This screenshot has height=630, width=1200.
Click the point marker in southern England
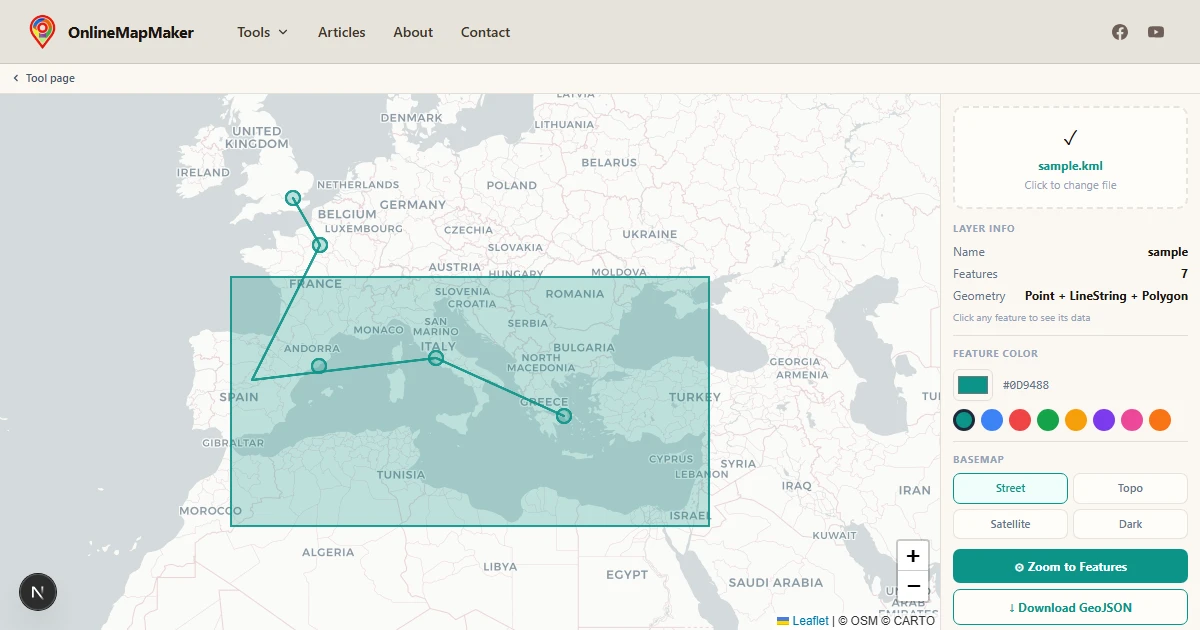click(x=293, y=198)
